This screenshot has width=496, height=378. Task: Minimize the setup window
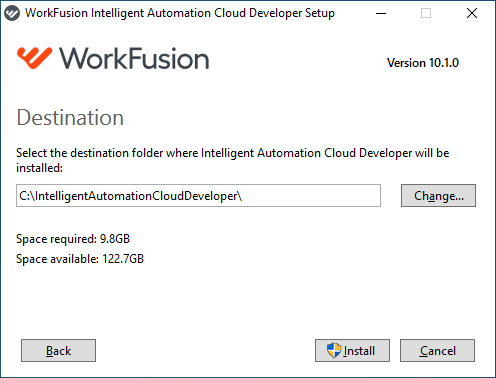pos(381,13)
